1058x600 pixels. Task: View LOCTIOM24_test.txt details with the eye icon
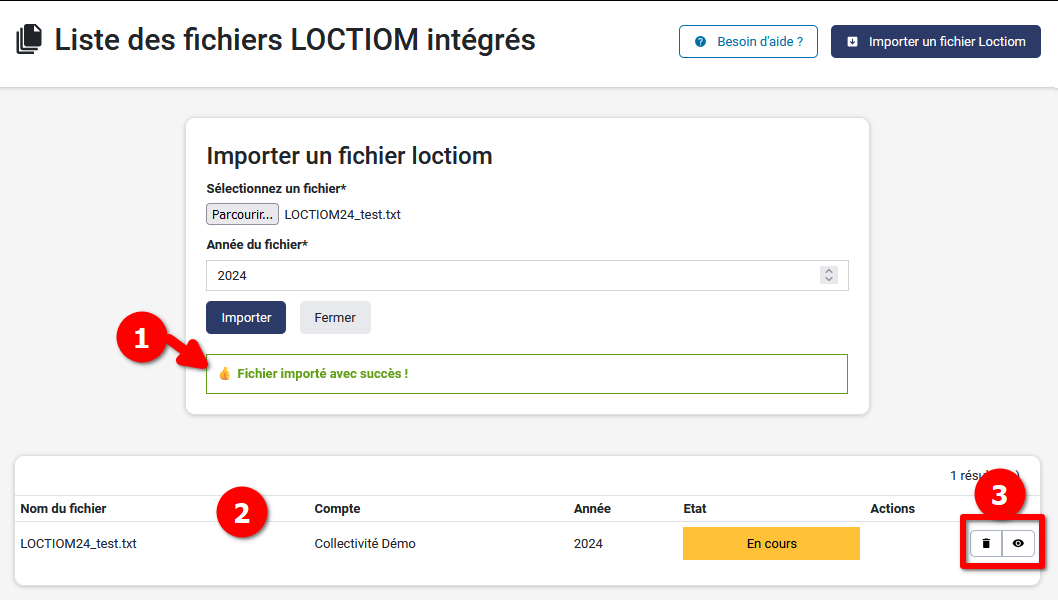coord(1018,543)
